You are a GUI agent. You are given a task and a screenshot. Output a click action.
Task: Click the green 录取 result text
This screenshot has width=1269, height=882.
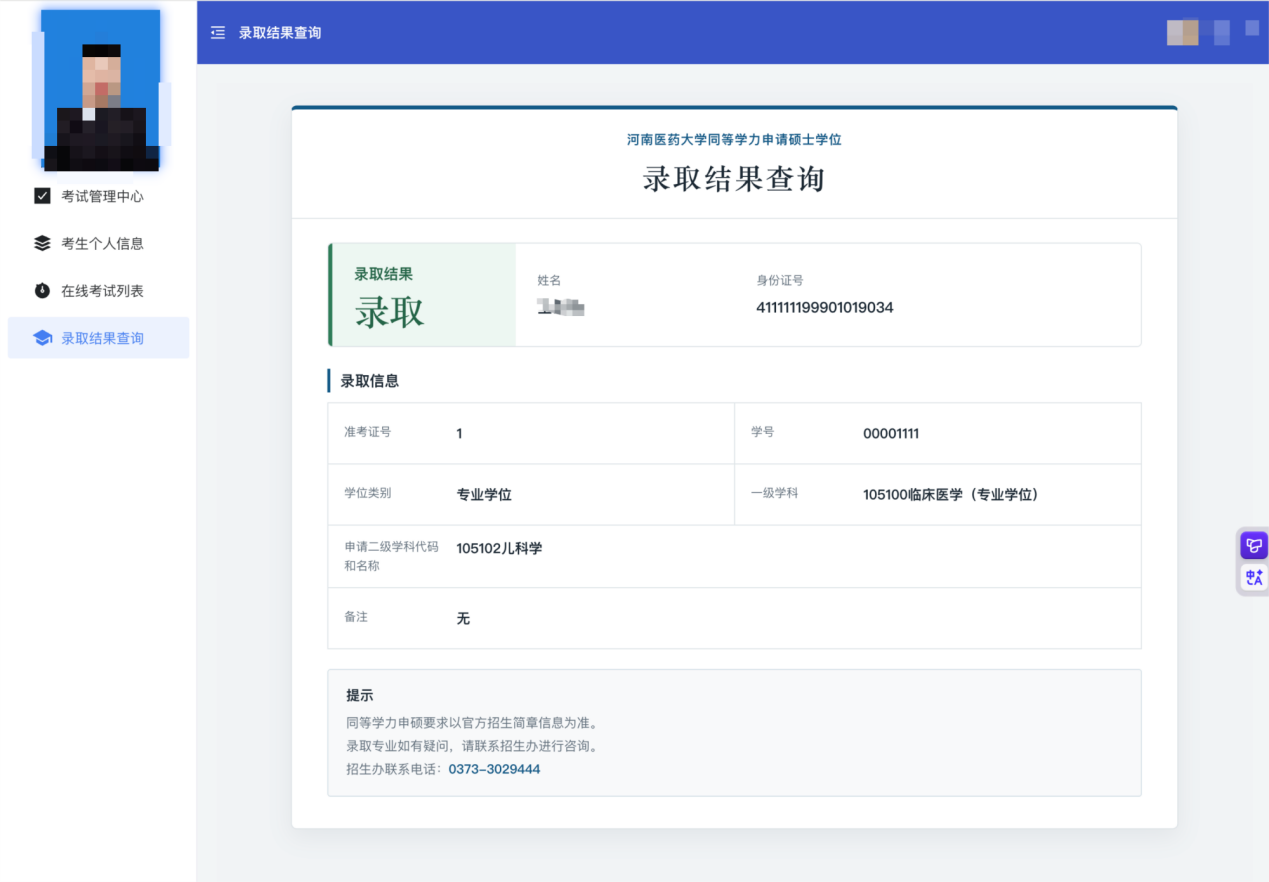click(x=390, y=313)
